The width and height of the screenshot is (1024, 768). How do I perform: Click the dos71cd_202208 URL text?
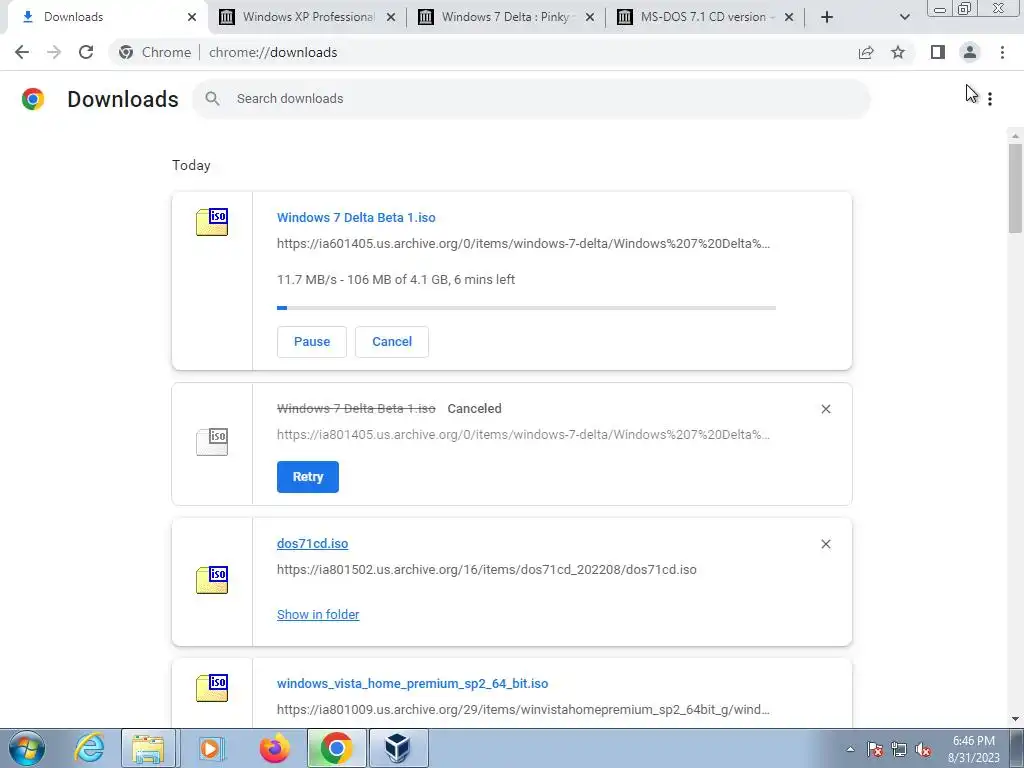coord(487,569)
